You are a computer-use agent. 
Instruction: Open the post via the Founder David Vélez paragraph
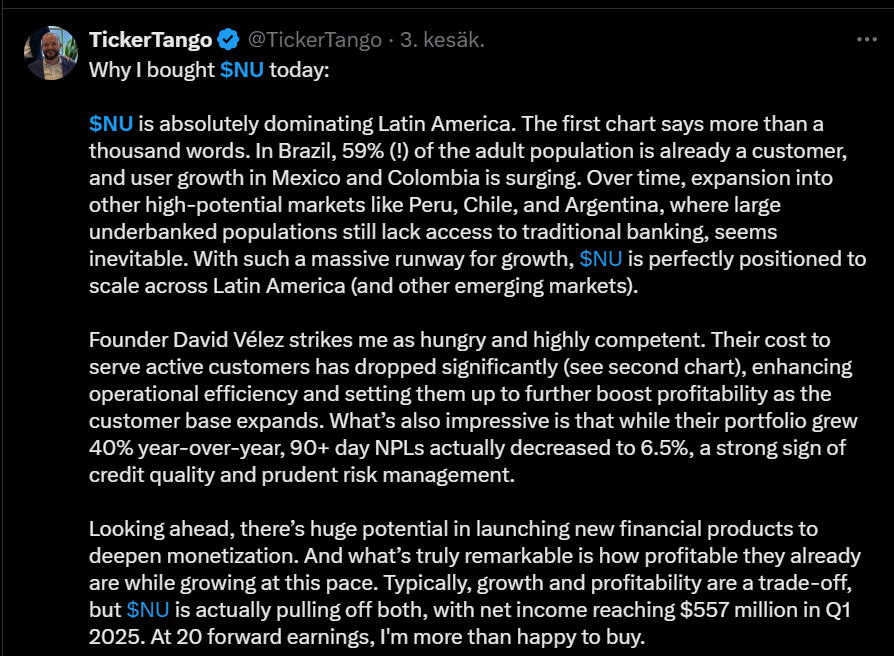pos(473,407)
